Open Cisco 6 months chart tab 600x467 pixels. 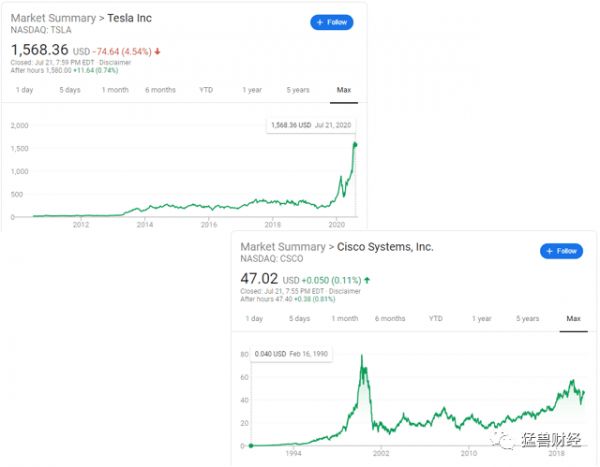click(391, 319)
